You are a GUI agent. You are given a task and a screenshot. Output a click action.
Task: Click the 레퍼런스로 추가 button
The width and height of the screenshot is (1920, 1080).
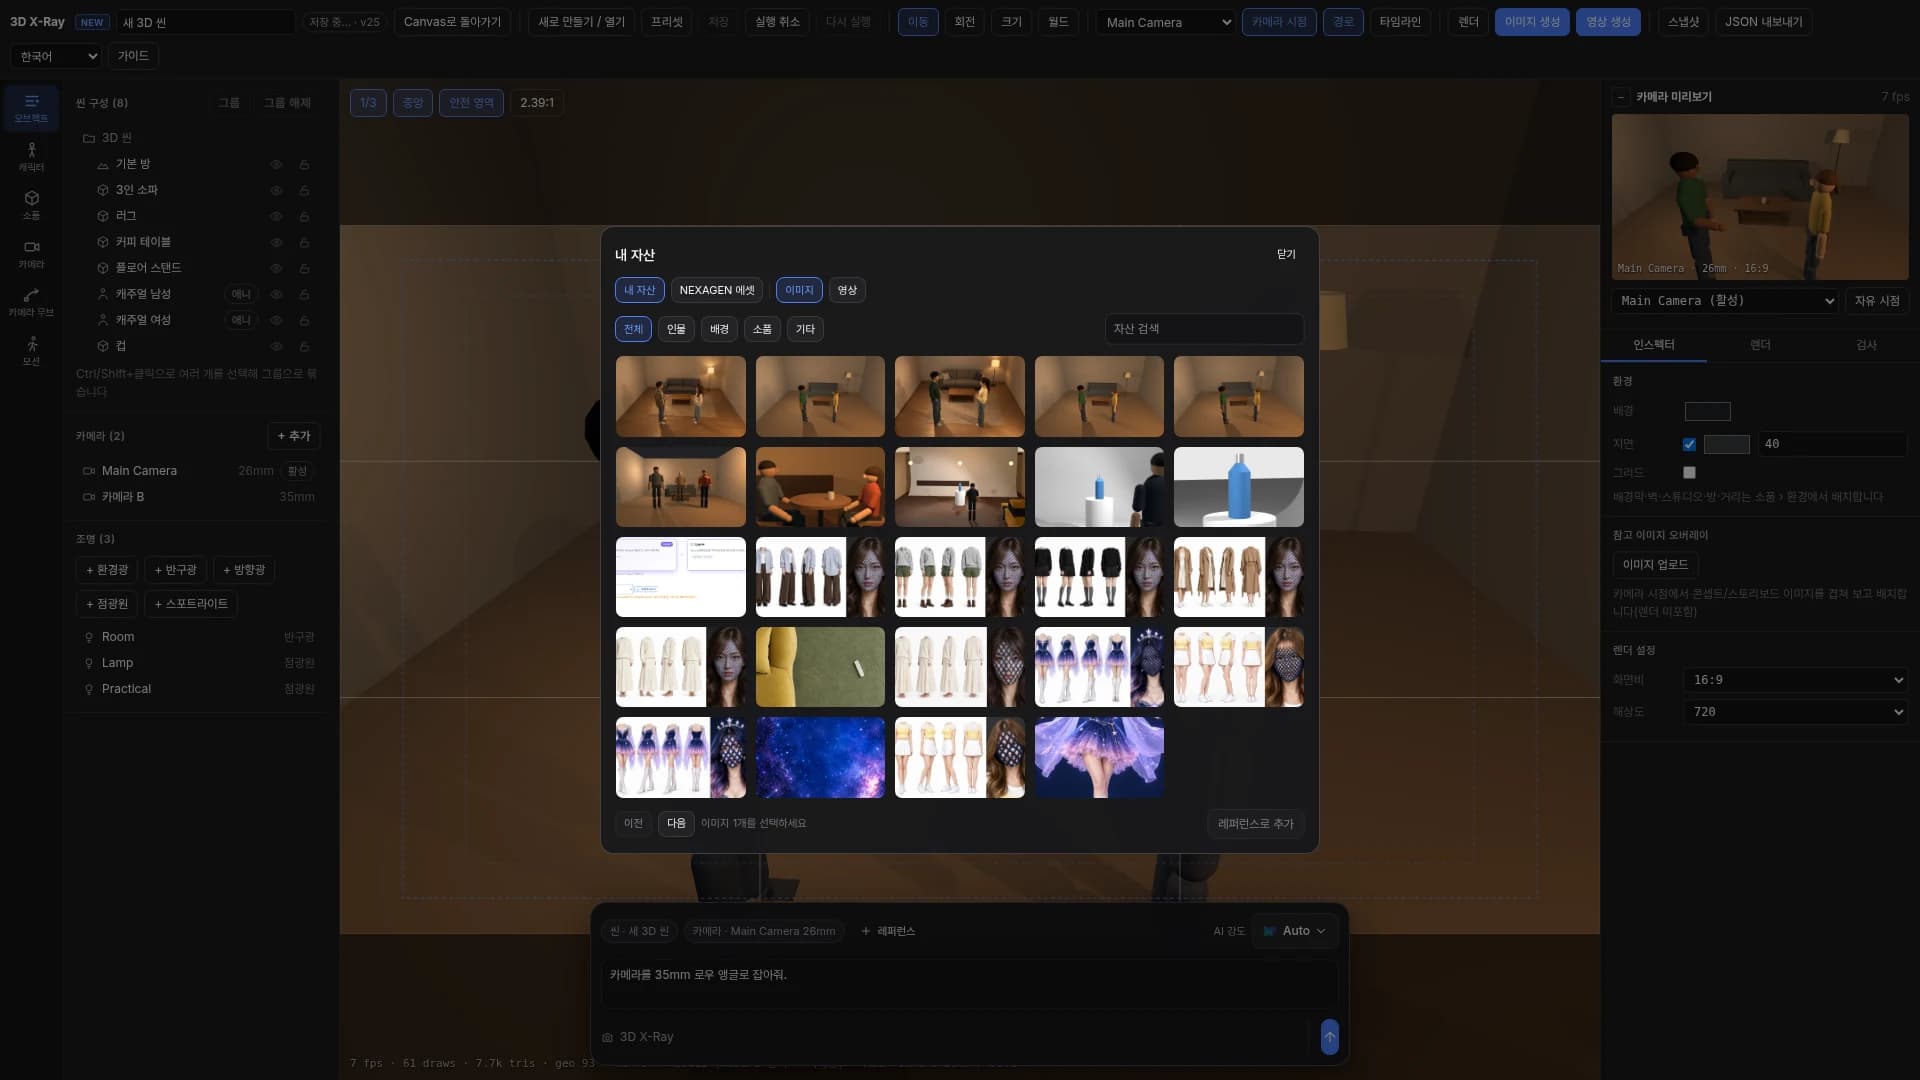pyautogui.click(x=1255, y=824)
